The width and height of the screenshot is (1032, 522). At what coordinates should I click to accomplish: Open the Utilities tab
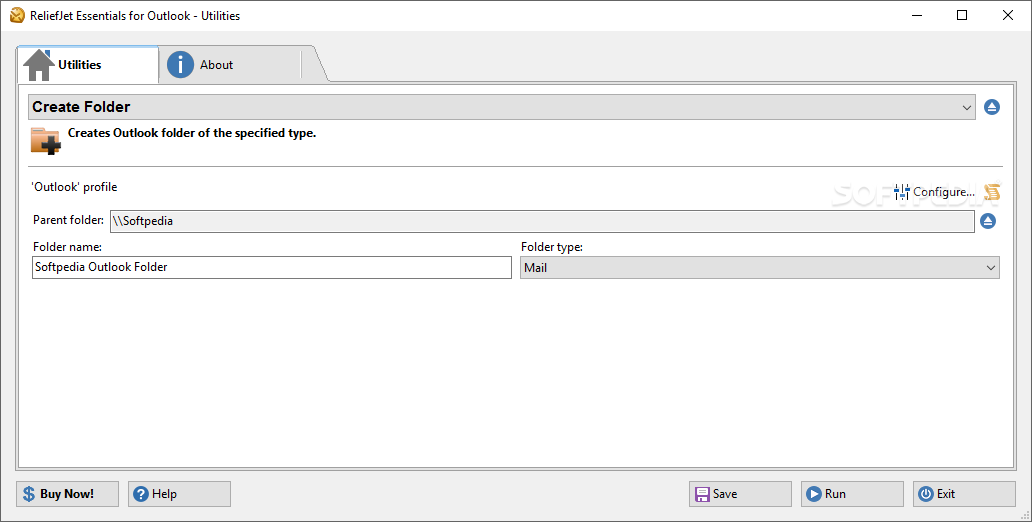tap(88, 65)
